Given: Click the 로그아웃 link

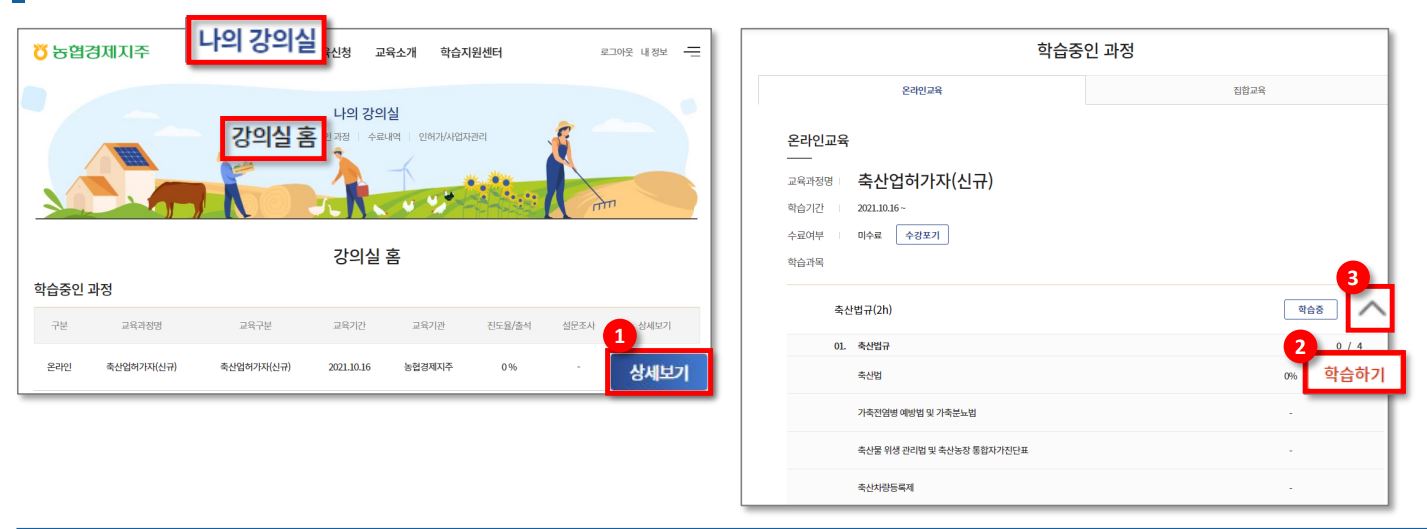Looking at the screenshot, I should pyautogui.click(x=617, y=52).
